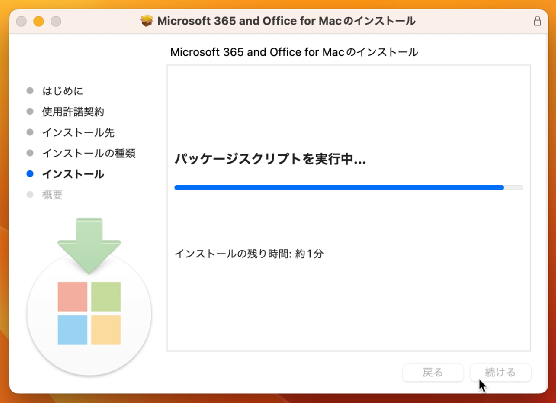The width and height of the screenshot is (556, 403).
Task: Select the current インストール step
Action: 73,174
